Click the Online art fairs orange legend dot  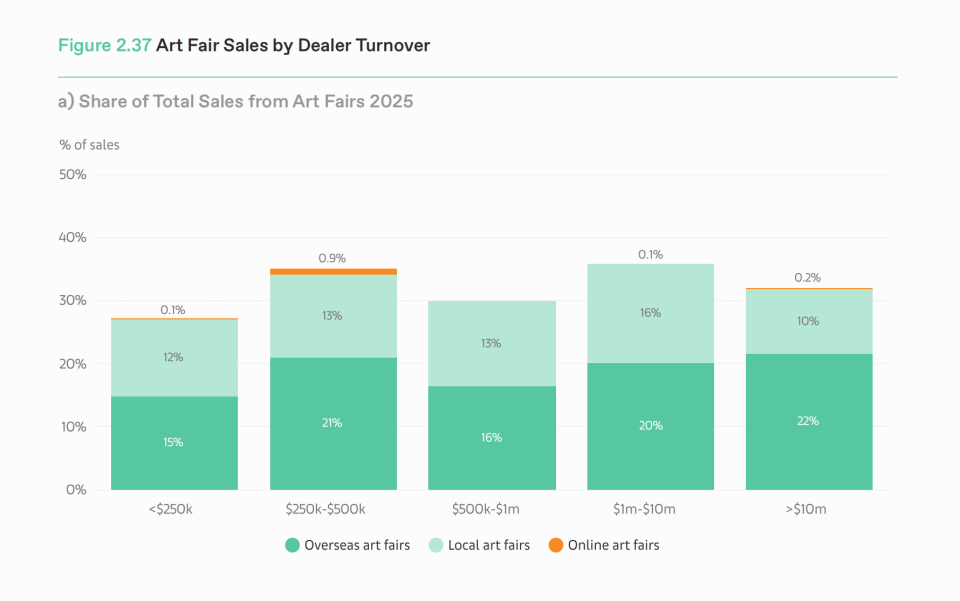(x=556, y=545)
